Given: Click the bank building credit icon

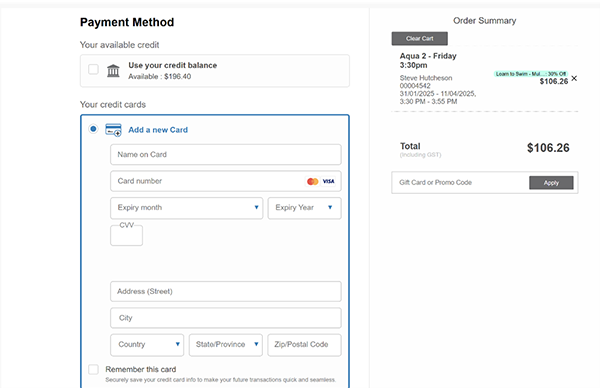Looking at the screenshot, I should click(113, 70).
